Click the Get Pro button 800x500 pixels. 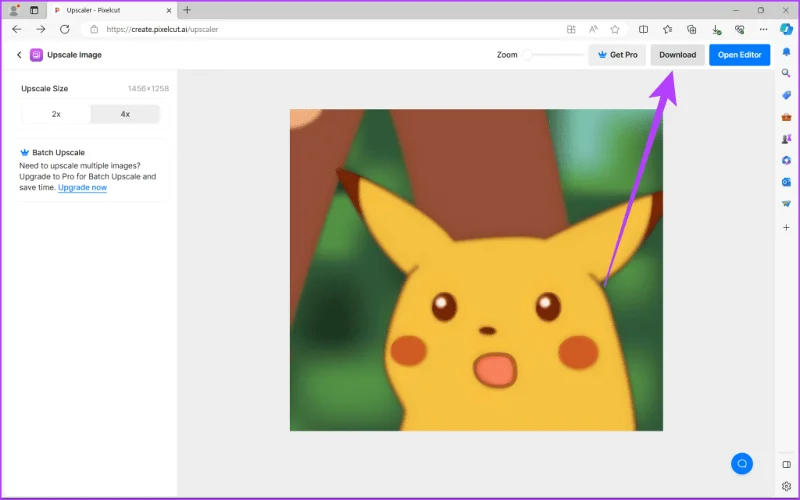coord(617,55)
